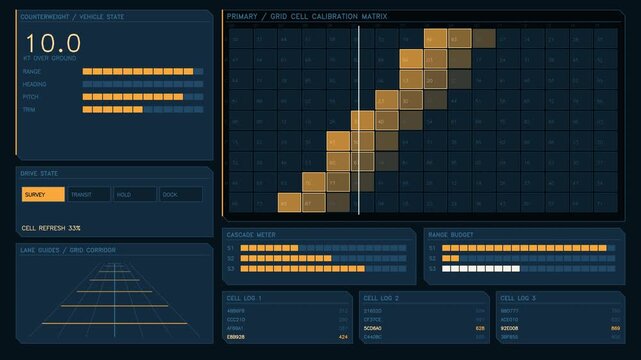Click the KT OVER GROUND label
The image size is (641, 360).
pyautogui.click(x=49, y=58)
